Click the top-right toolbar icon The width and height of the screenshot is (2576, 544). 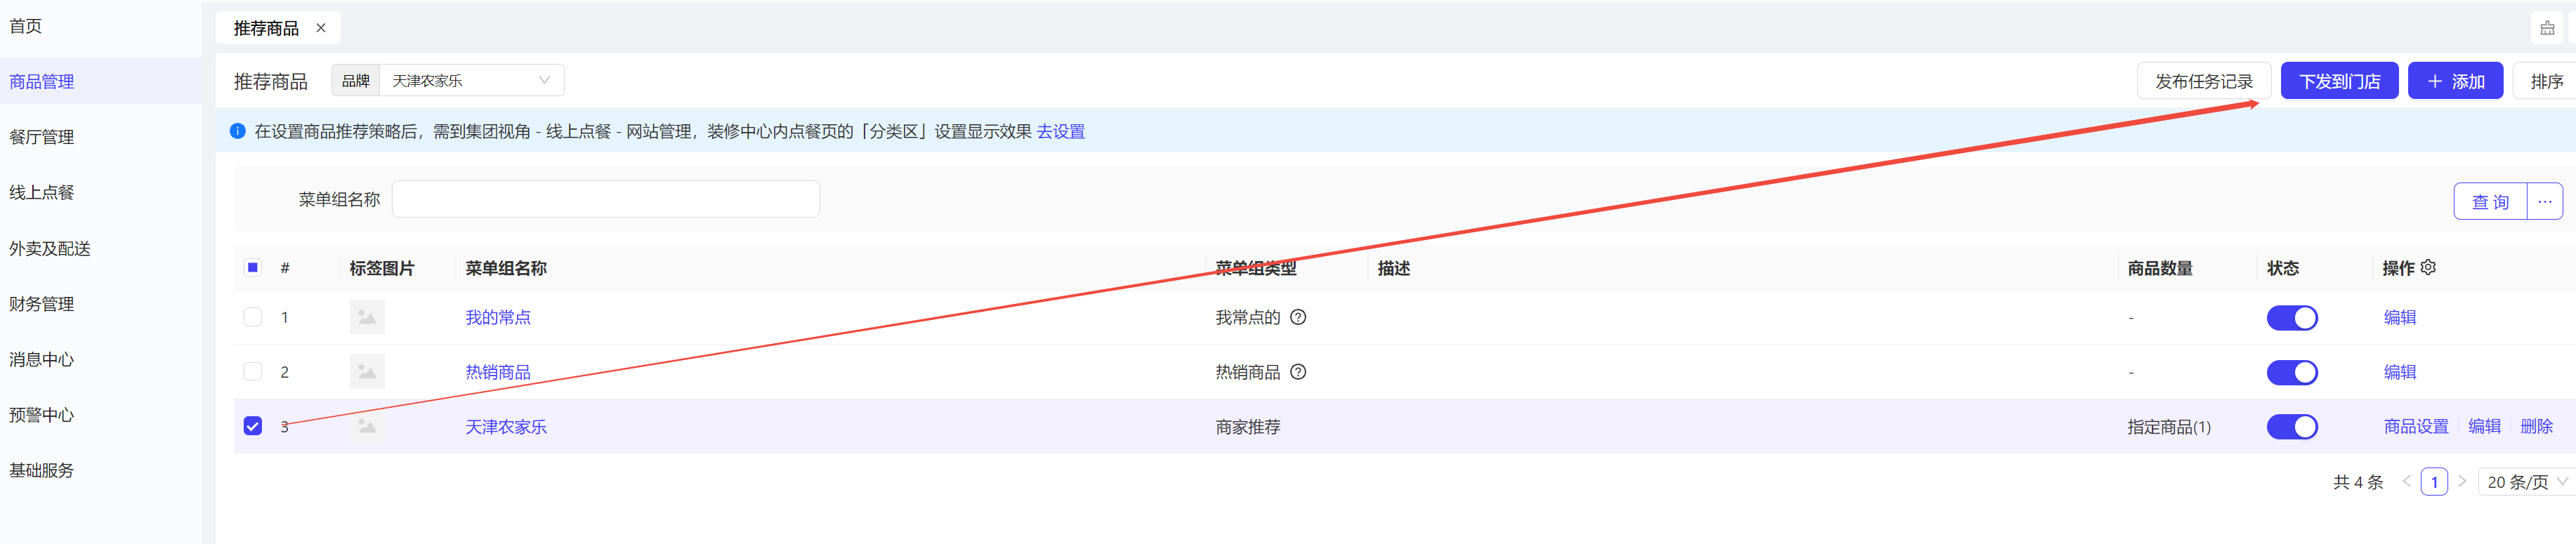2547,28
